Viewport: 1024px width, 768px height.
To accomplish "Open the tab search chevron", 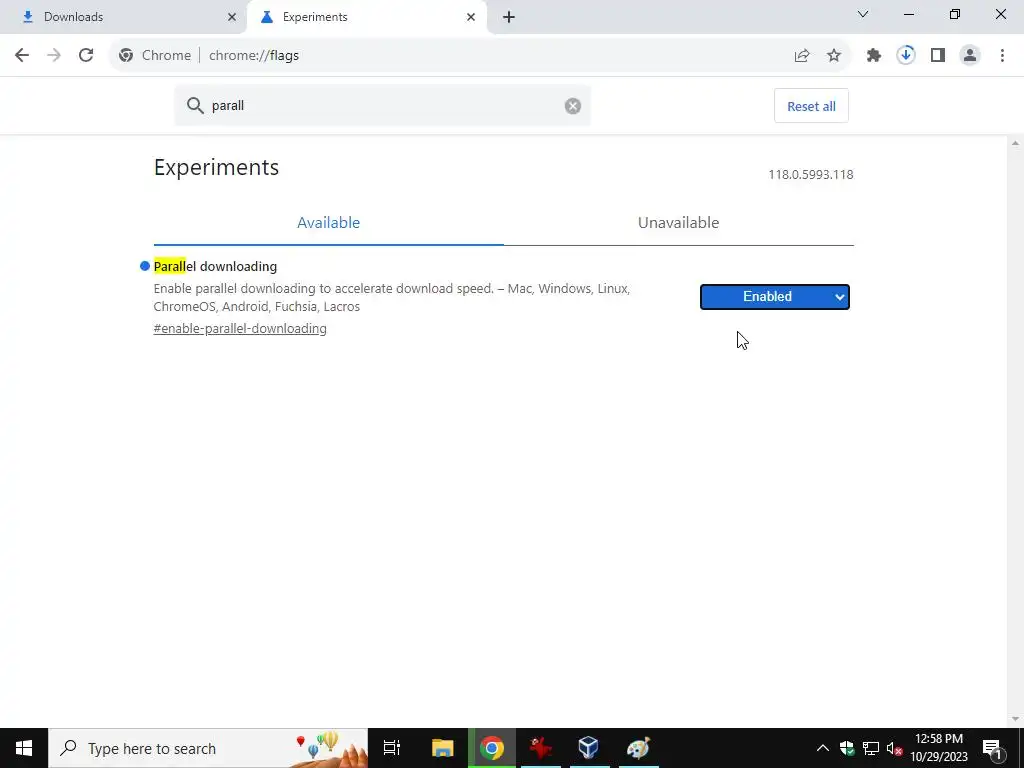I will pos(863,14).
